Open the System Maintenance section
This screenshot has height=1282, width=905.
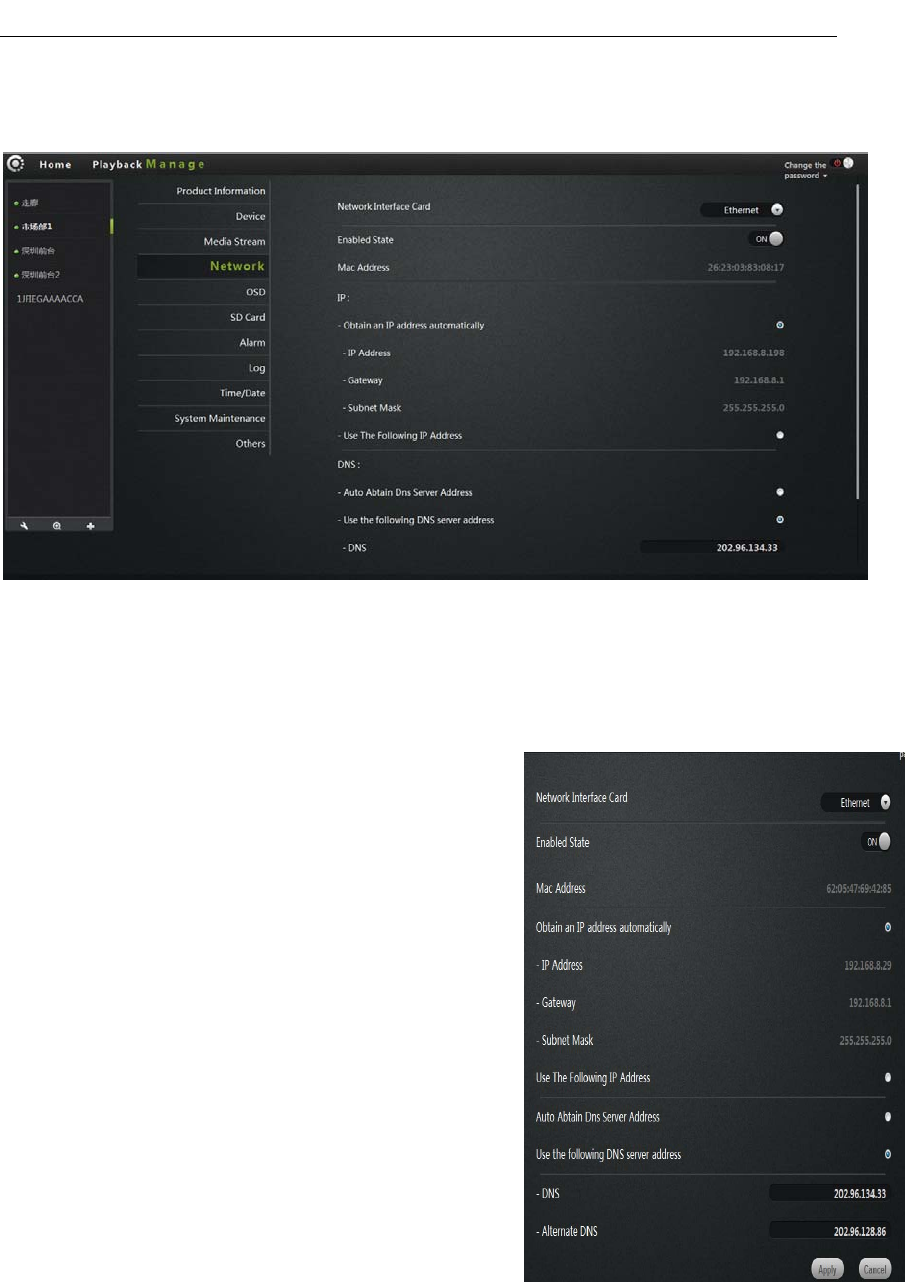click(x=219, y=418)
